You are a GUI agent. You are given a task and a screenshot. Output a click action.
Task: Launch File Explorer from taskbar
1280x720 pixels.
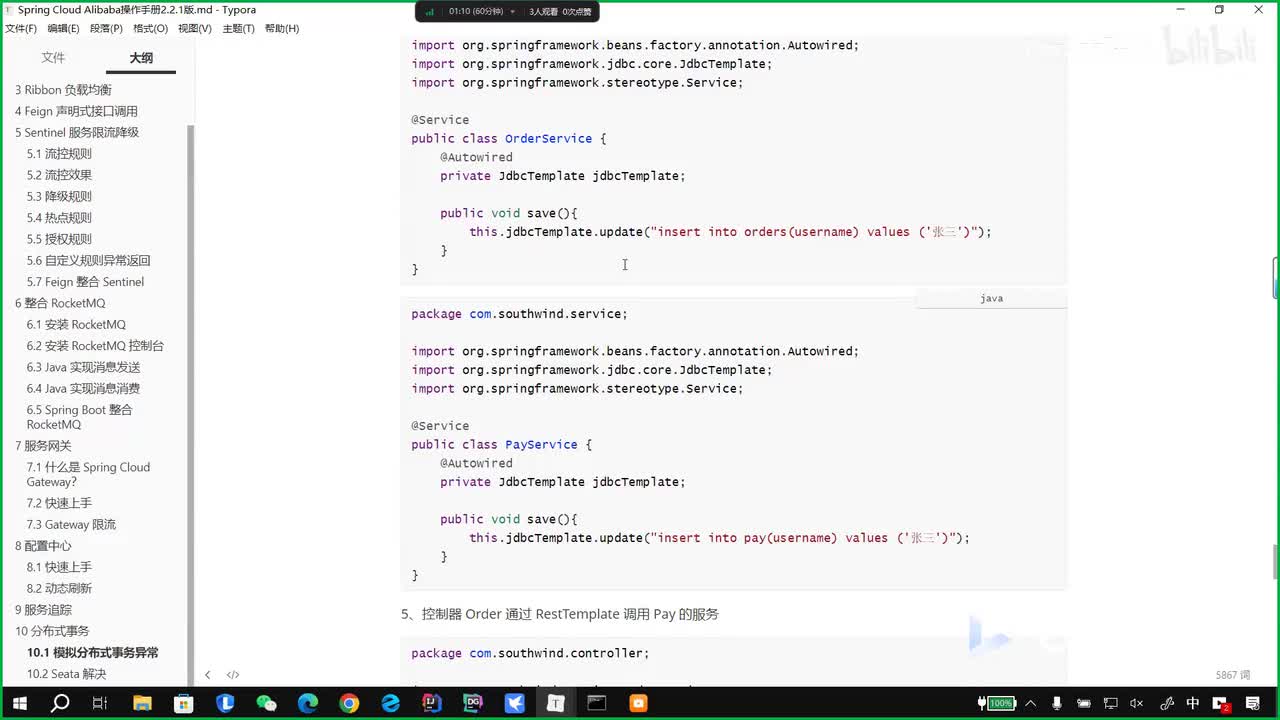[x=142, y=703]
